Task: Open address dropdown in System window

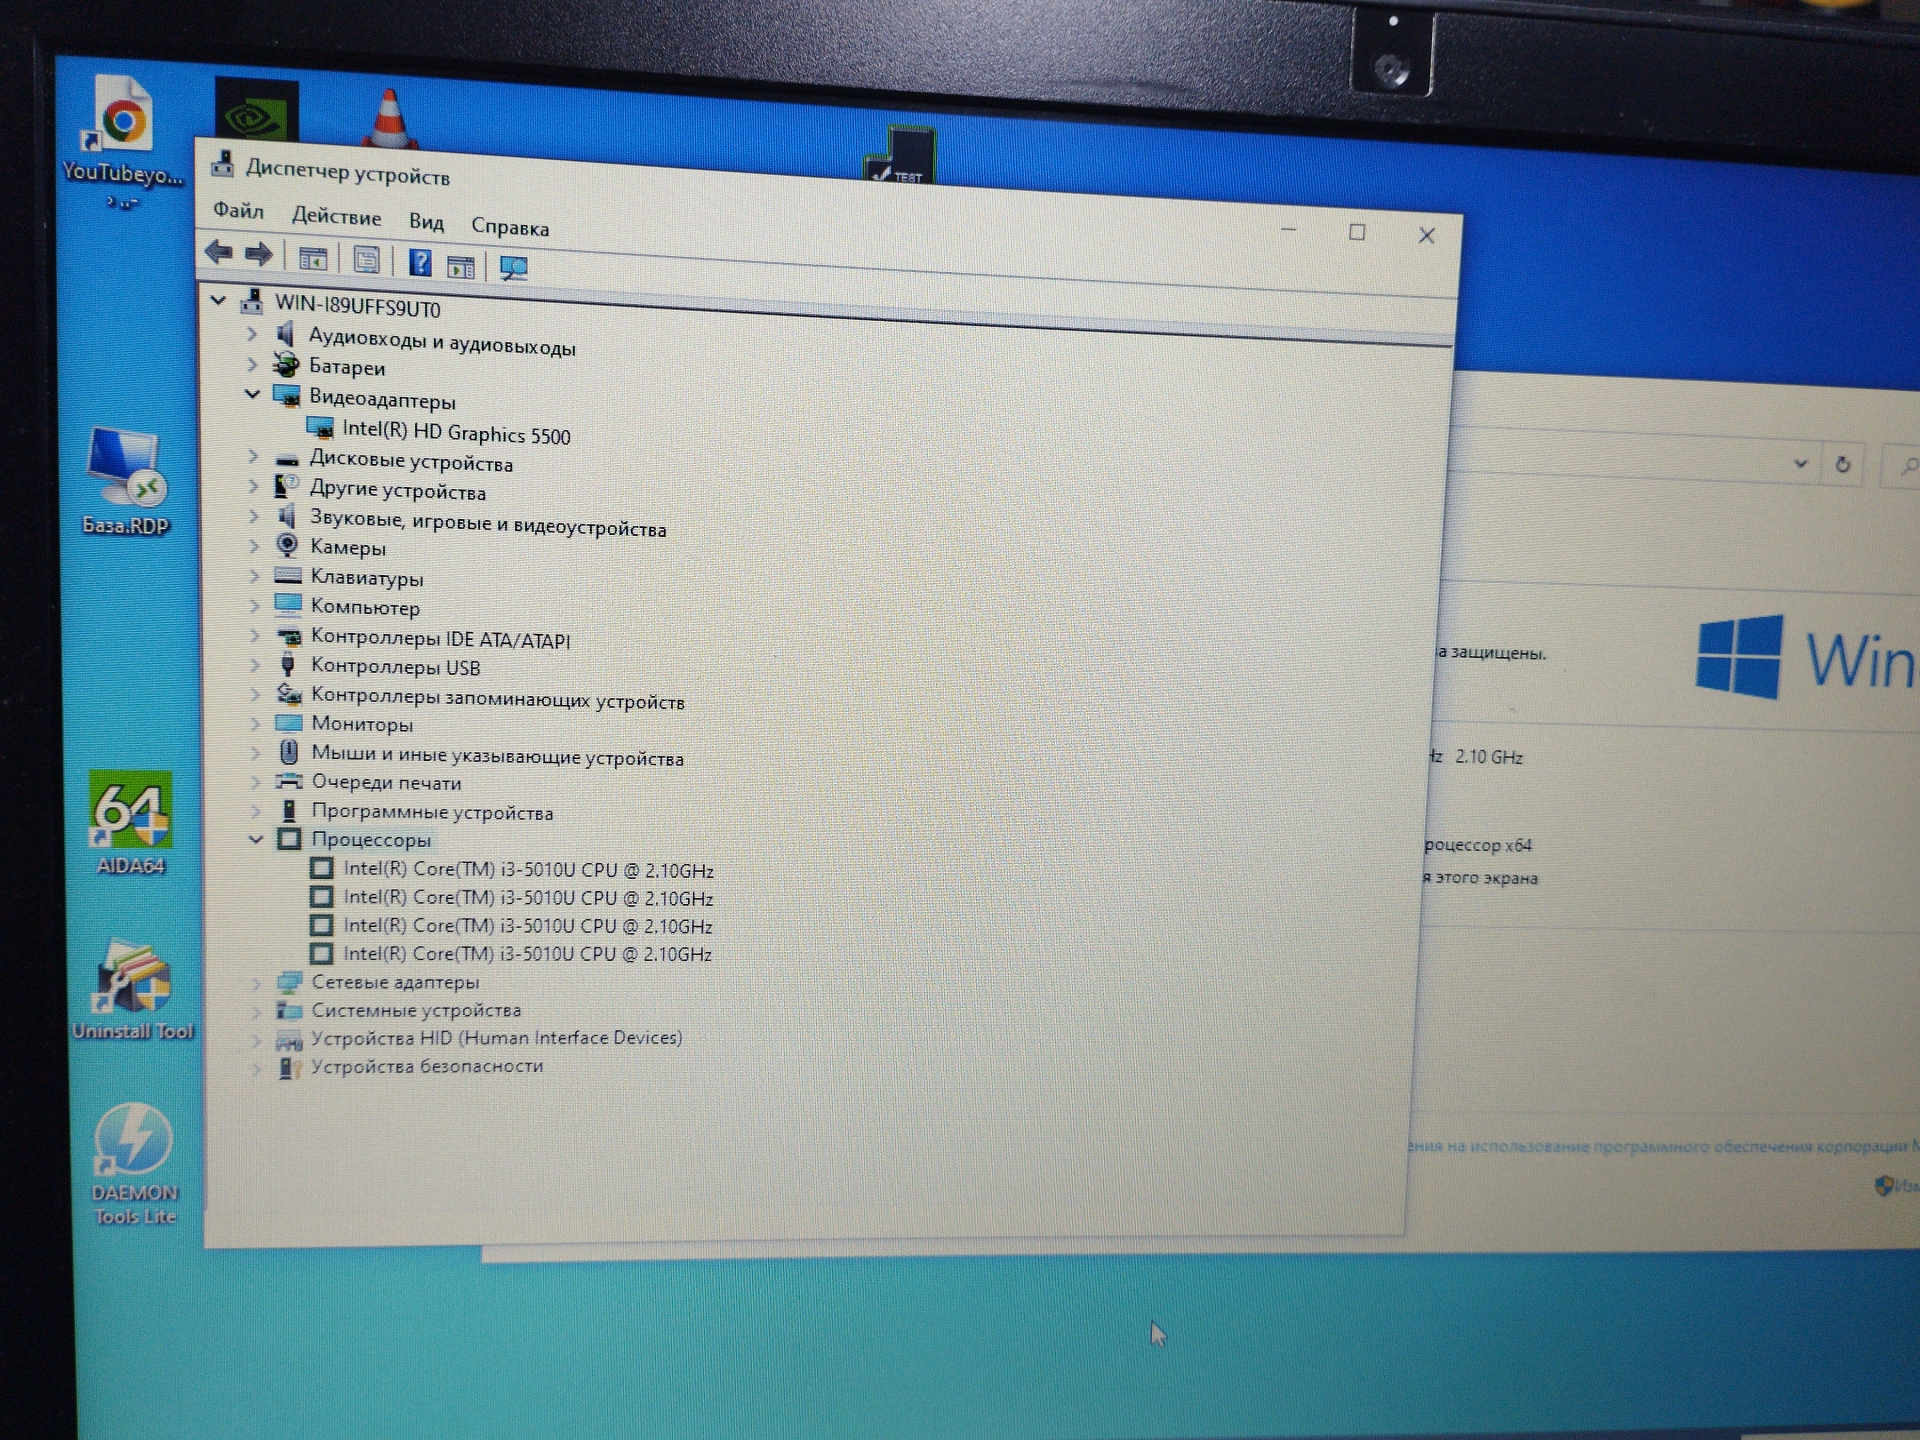Action: [1800, 464]
